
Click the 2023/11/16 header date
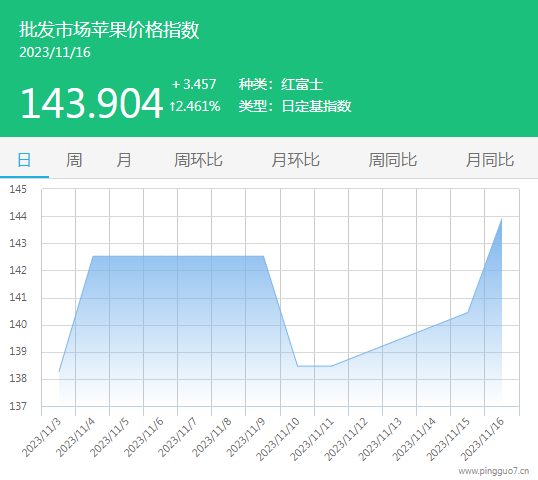(x=55, y=52)
